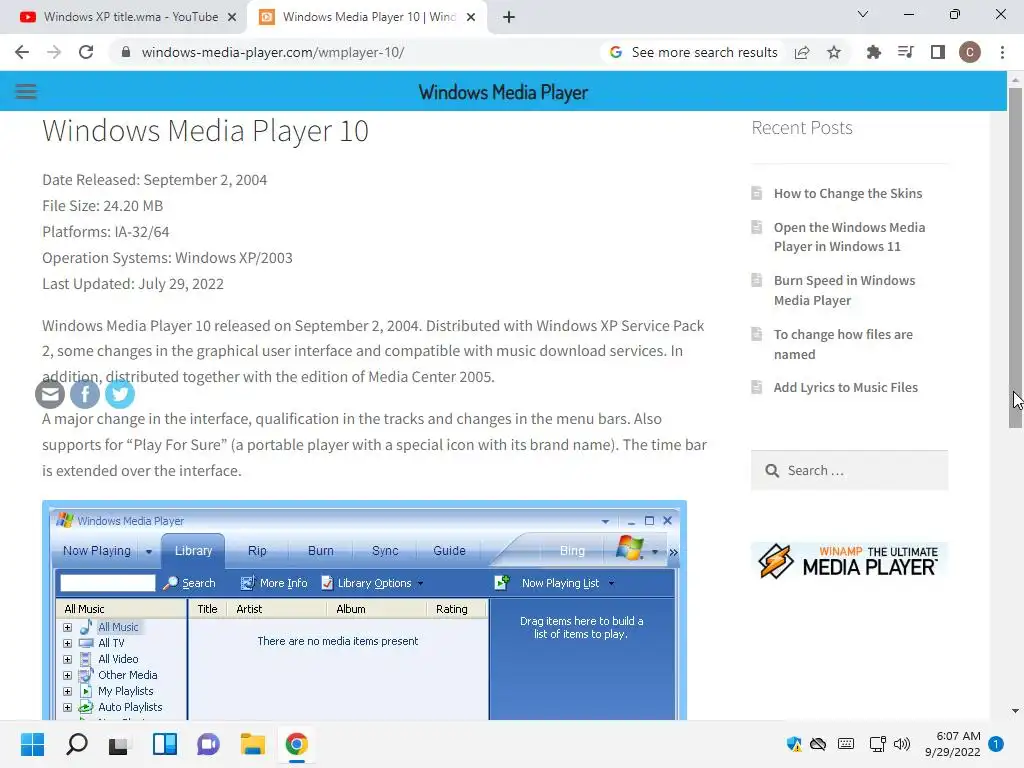Click See more search results chip
The image size is (1024, 768).
click(694, 52)
